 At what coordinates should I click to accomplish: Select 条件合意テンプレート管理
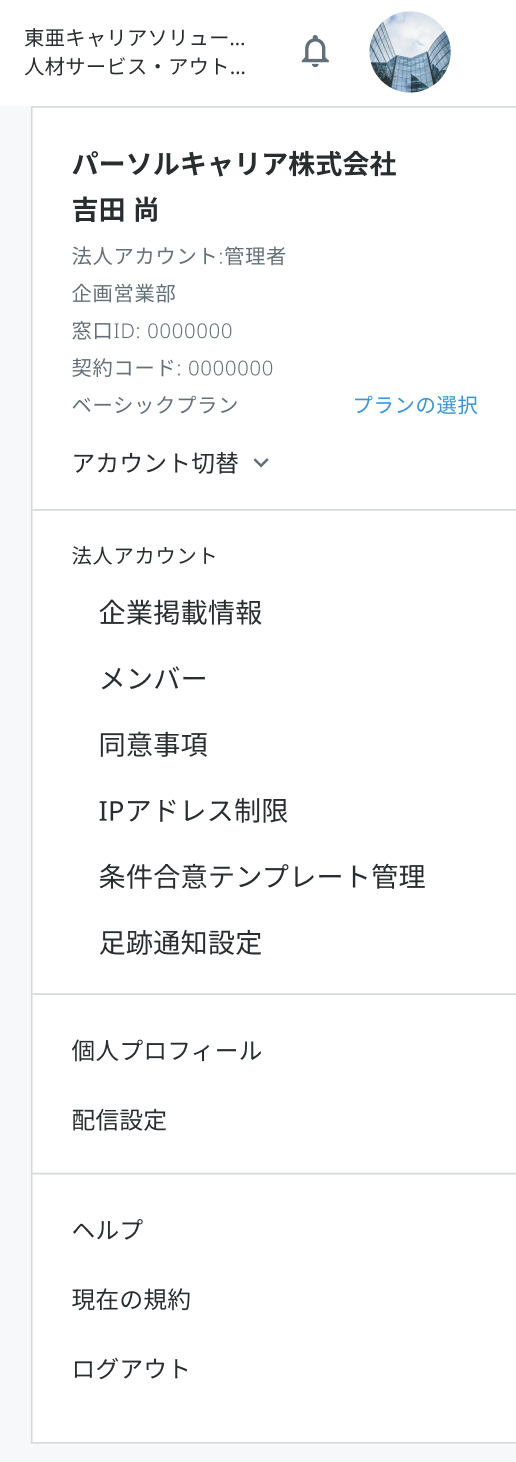262,877
